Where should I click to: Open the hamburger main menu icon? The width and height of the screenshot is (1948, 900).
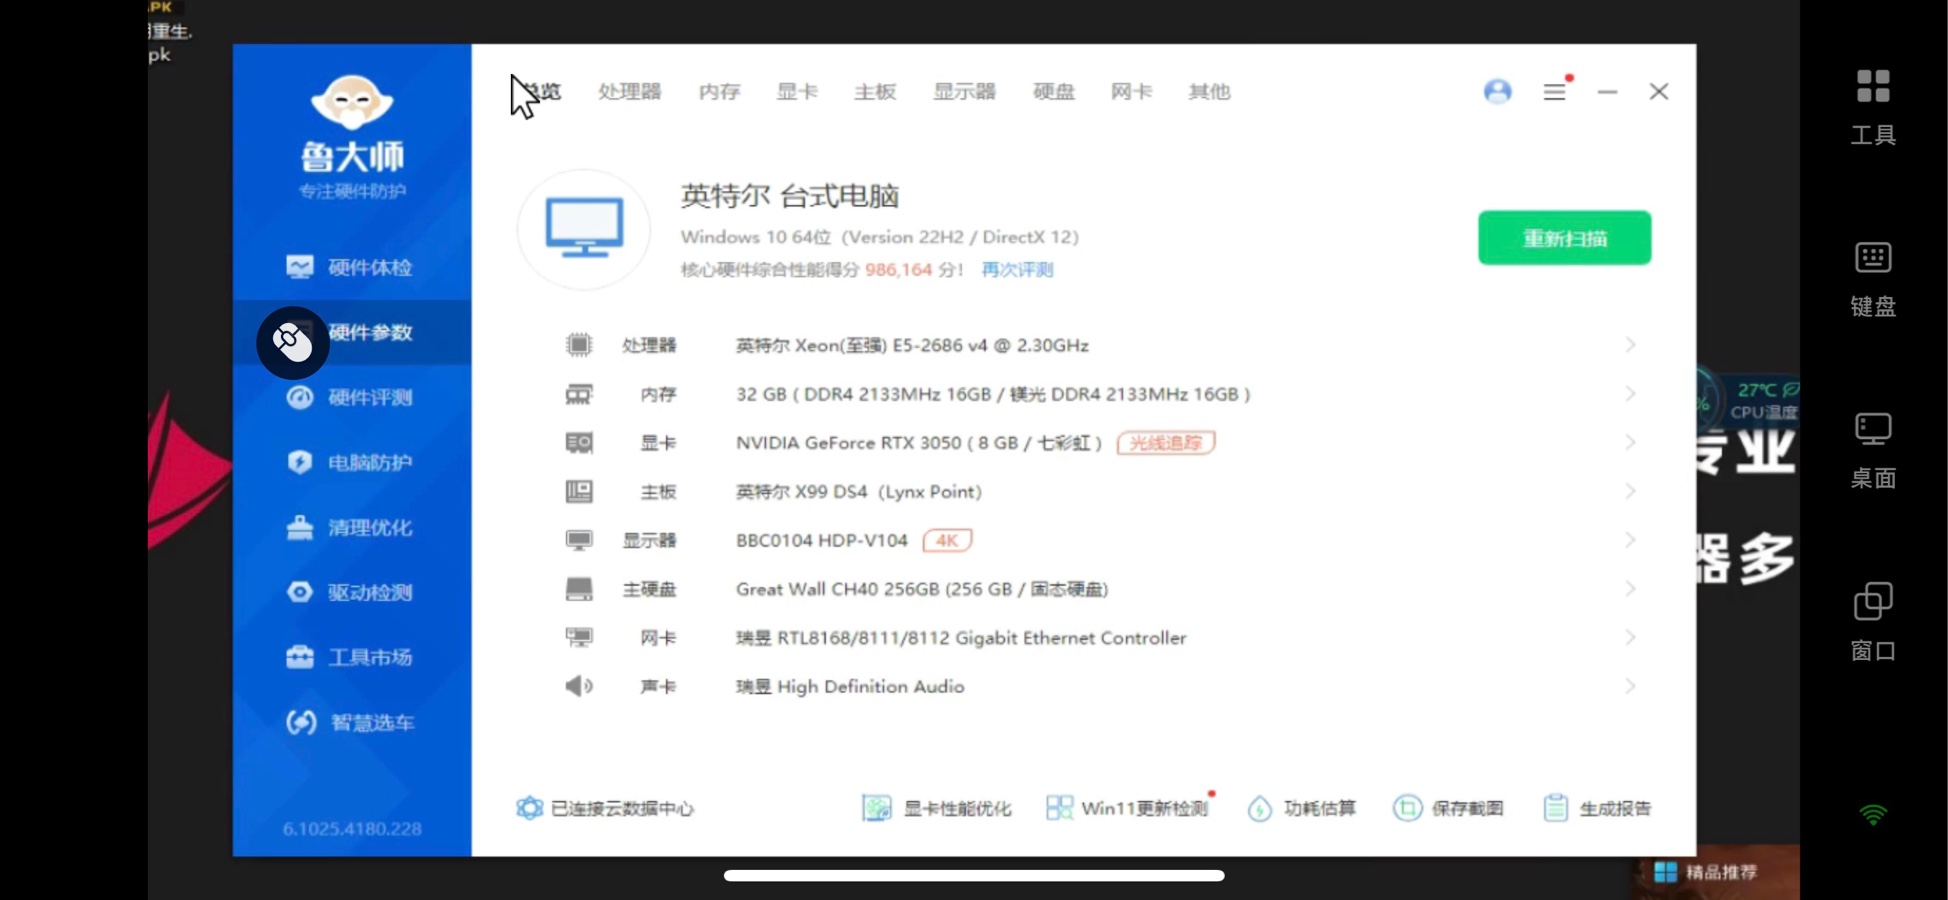1555,92
